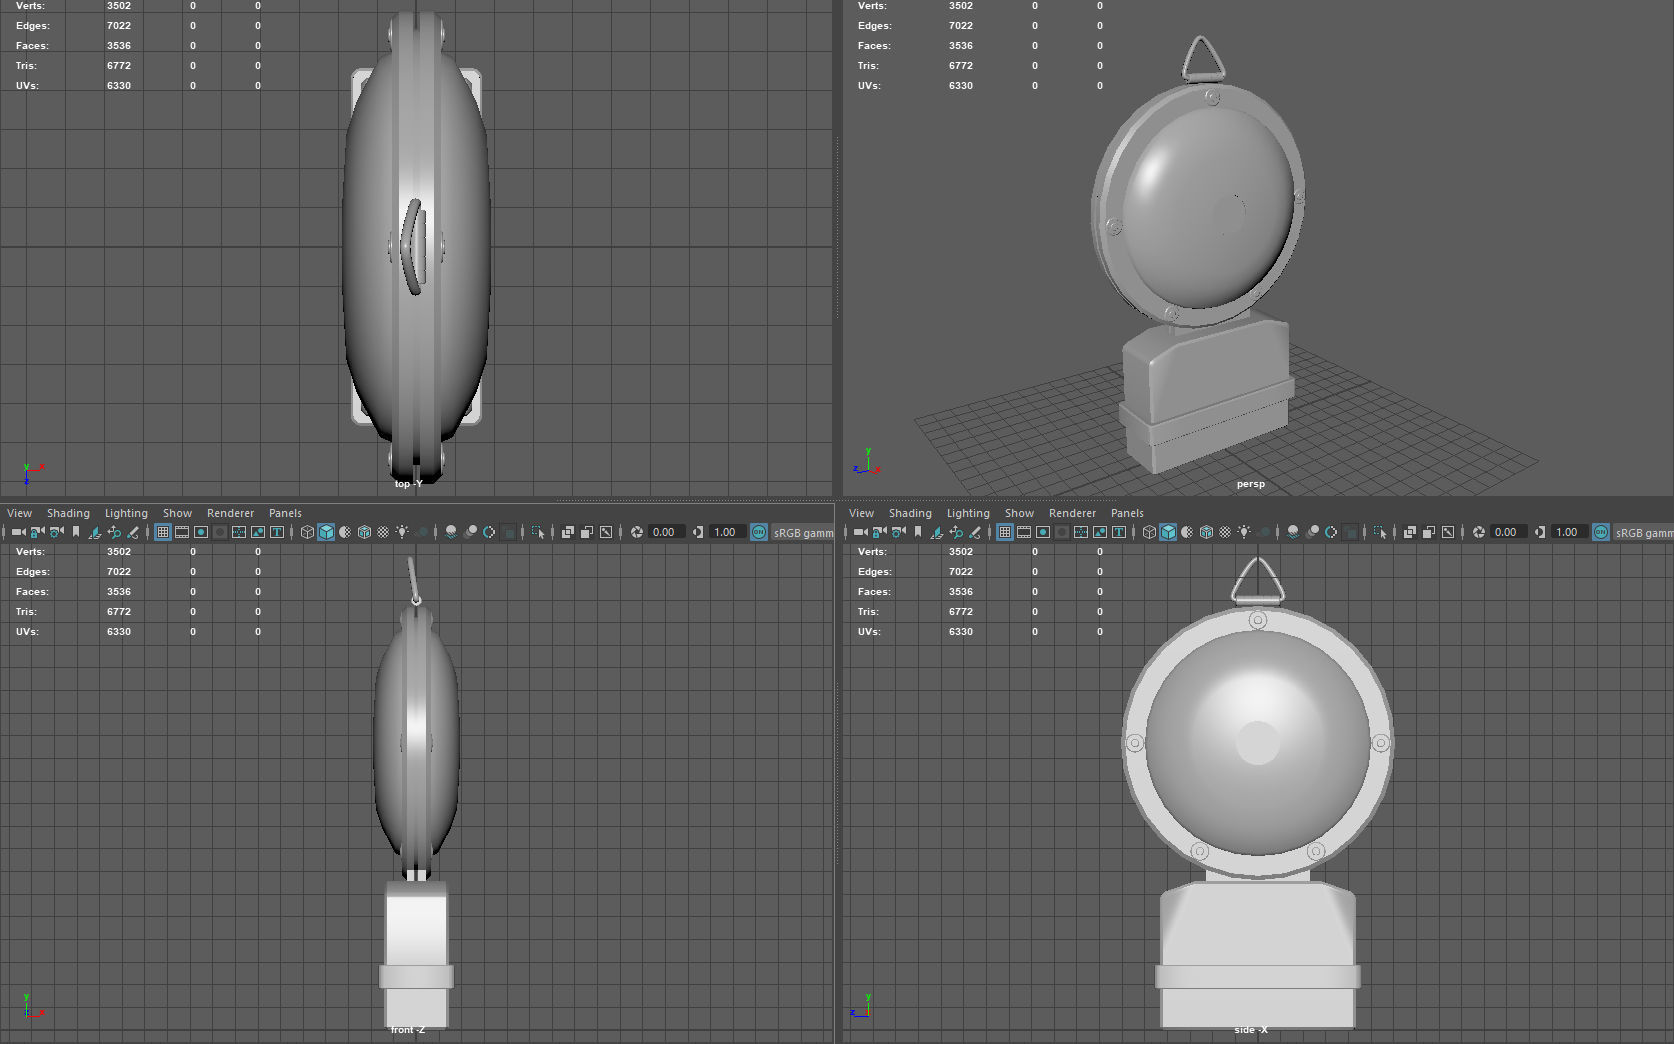1674x1044 pixels.
Task: Enable Wireframe on Shaded in front-Z panel
Action: pyautogui.click(x=364, y=532)
